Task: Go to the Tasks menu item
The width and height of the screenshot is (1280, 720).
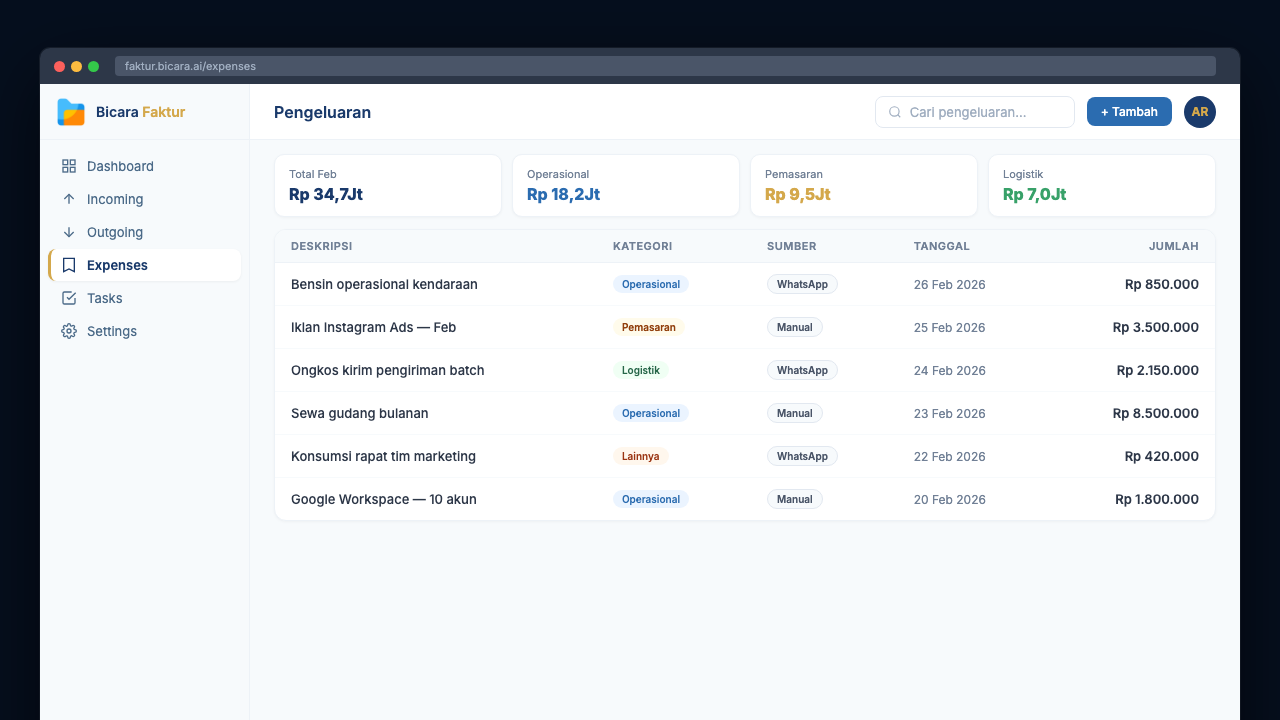Action: point(105,298)
